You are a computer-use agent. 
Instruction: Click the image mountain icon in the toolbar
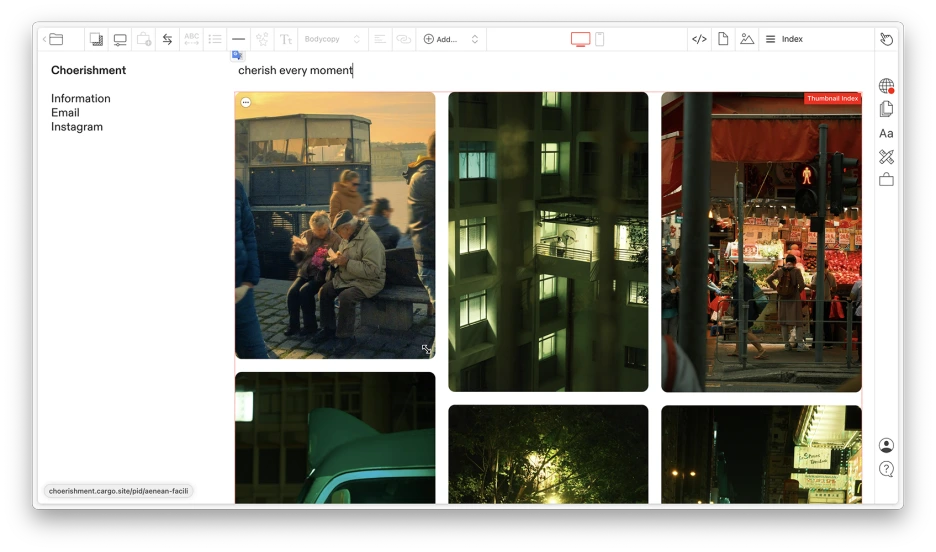[747, 39]
